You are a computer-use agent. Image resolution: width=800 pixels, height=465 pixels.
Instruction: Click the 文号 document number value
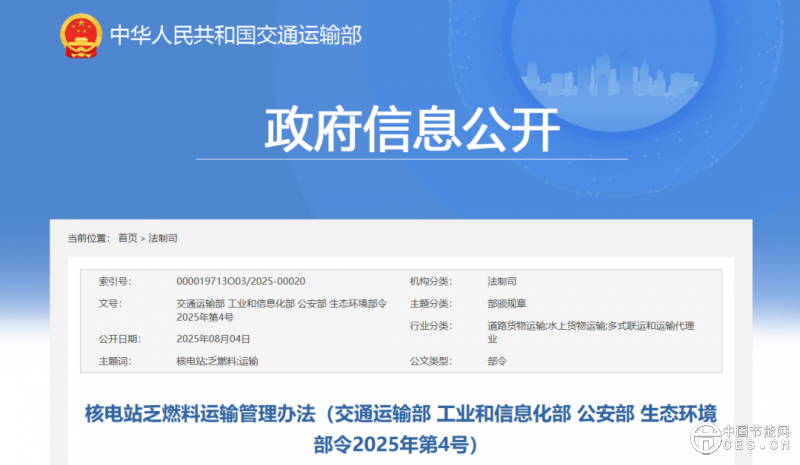[x=280, y=310]
